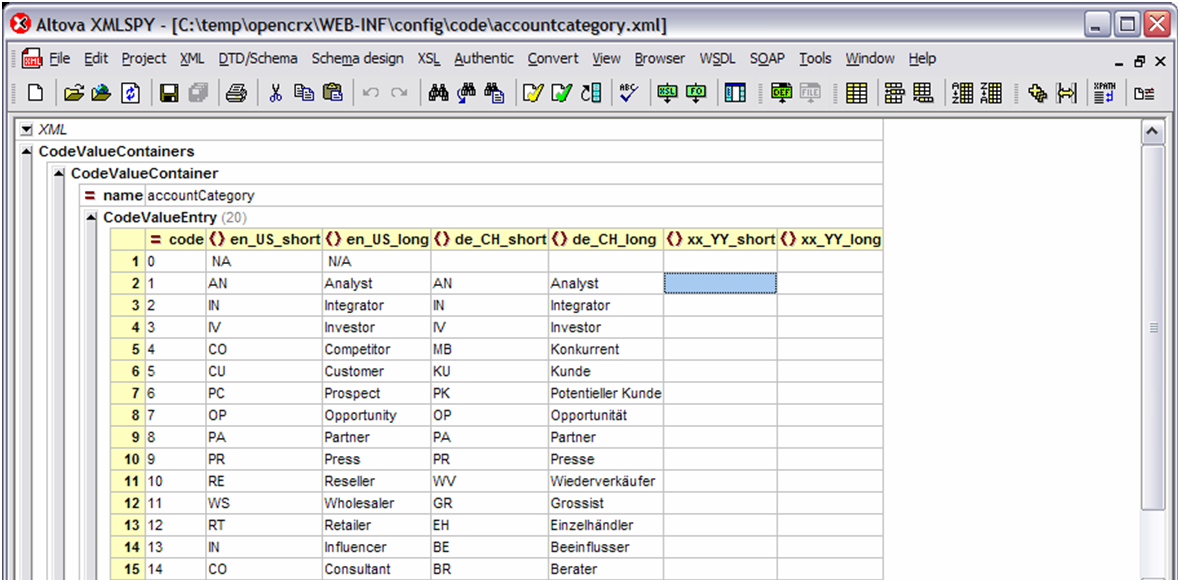Cut selection with the scissors icon
This screenshot has height=583, width=1181.
(x=276, y=93)
